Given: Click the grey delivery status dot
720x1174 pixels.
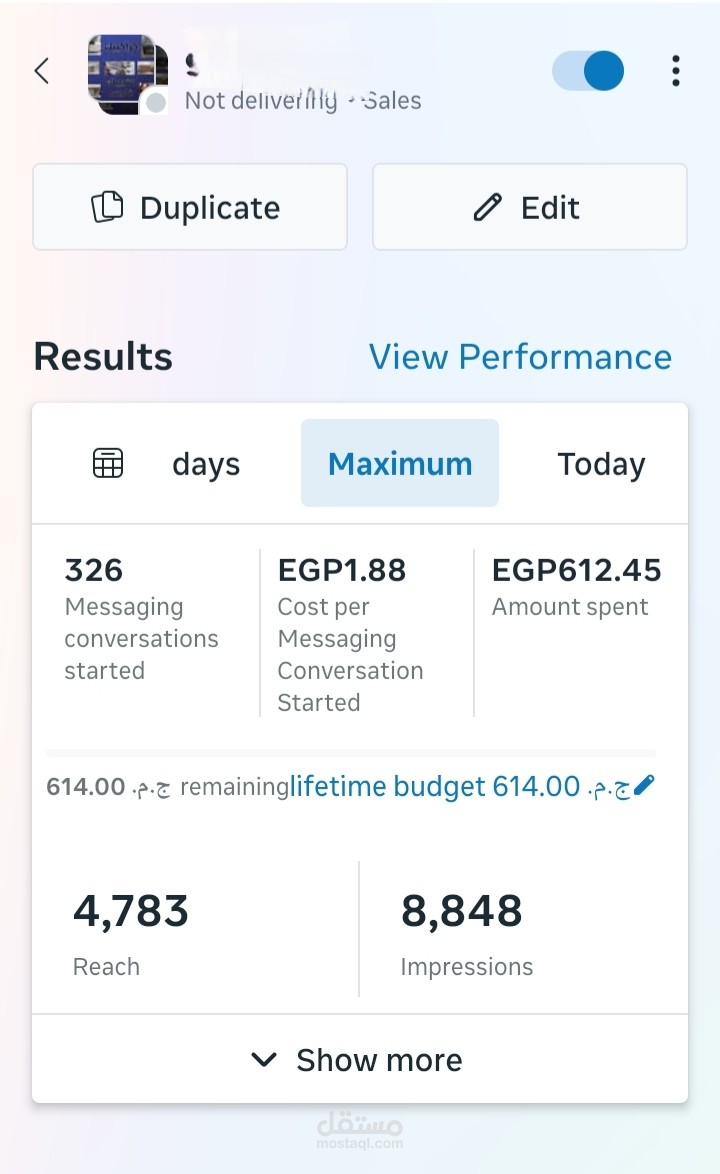Looking at the screenshot, I should tap(156, 102).
